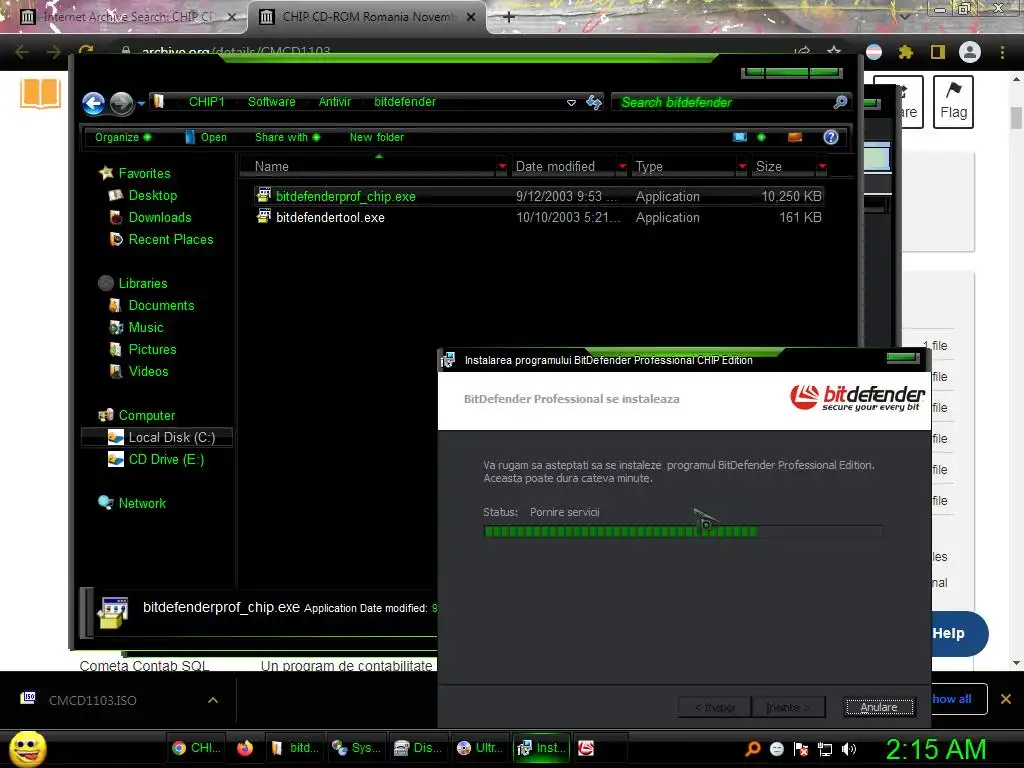Go back in the Explorer window
The width and height of the screenshot is (1024, 768).
93,103
